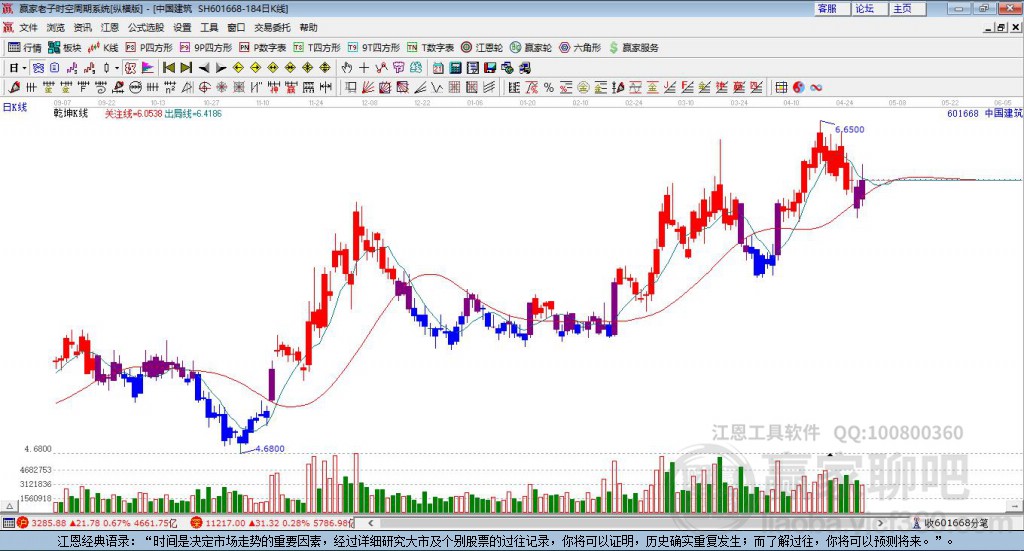Click the grid icon at status bar left
Image resolution: width=1024 pixels, height=551 pixels.
click(8, 523)
